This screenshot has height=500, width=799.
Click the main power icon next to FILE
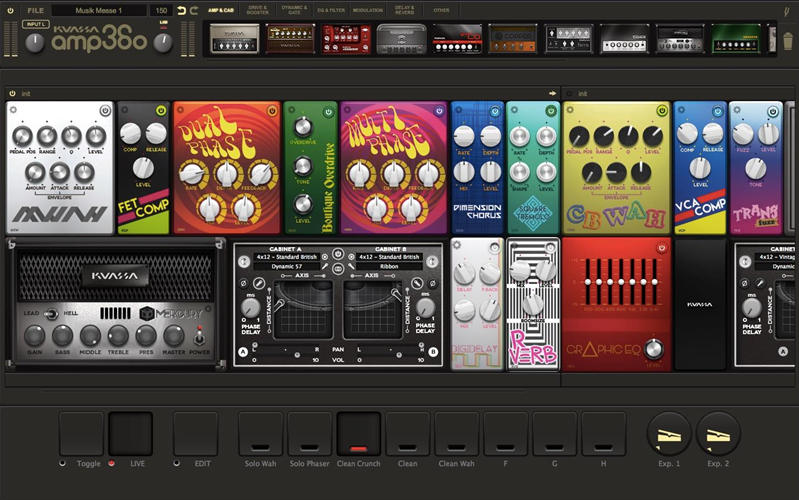pos(10,10)
